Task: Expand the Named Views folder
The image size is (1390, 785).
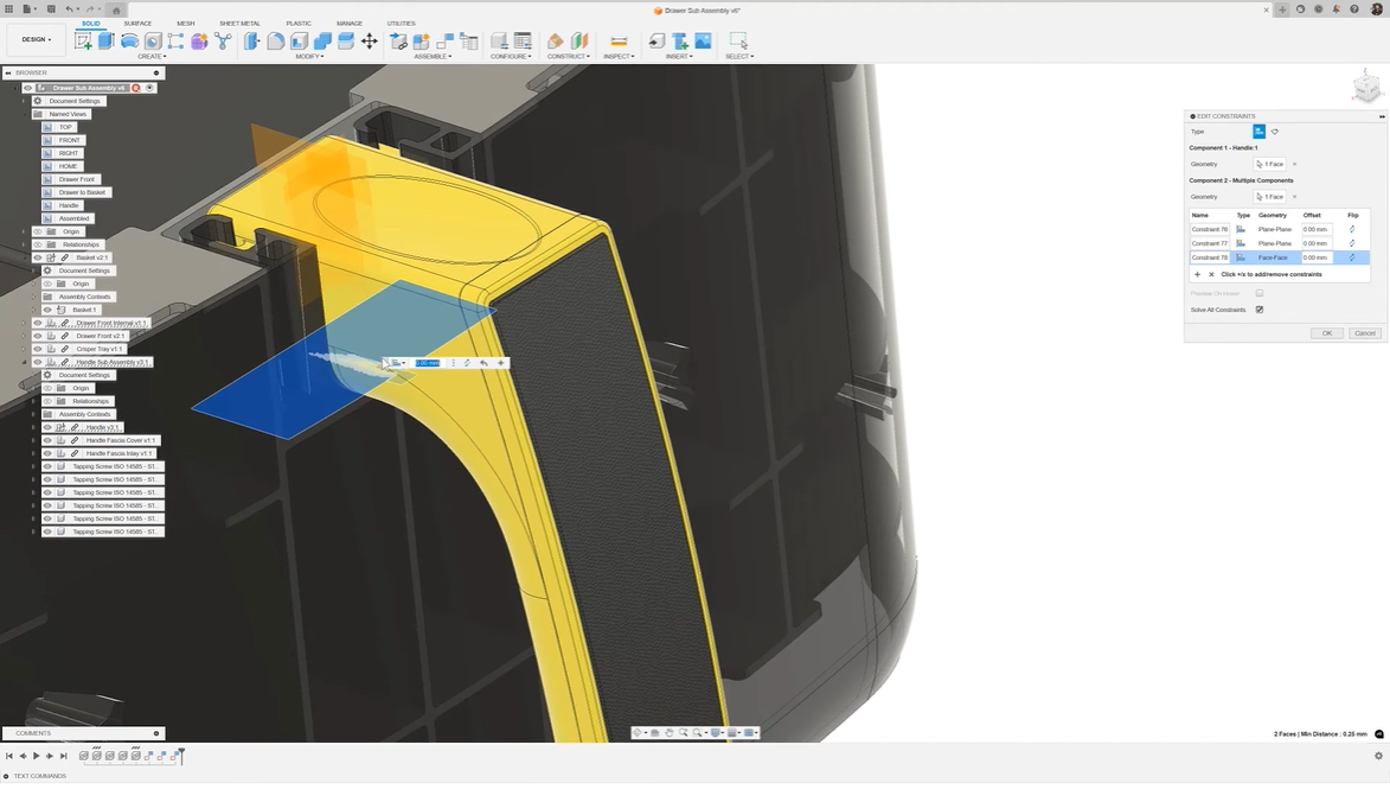Action: [x=24, y=114]
